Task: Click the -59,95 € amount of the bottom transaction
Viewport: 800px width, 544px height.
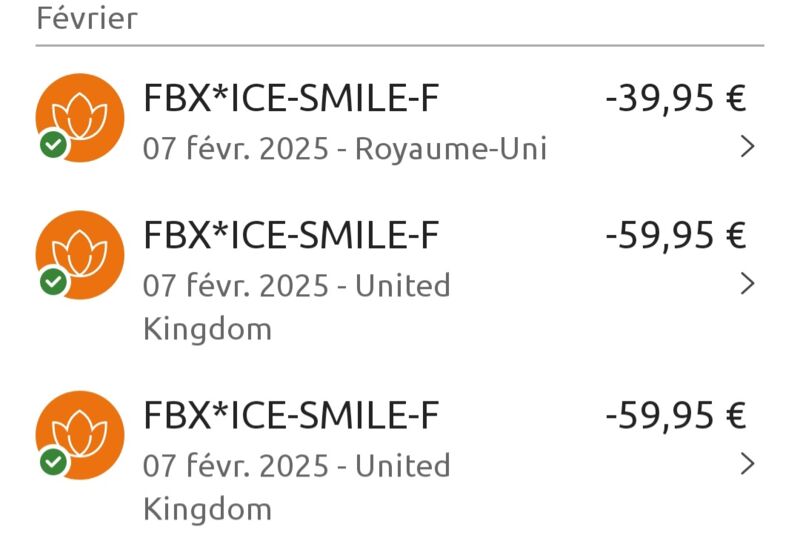Action: click(x=676, y=415)
